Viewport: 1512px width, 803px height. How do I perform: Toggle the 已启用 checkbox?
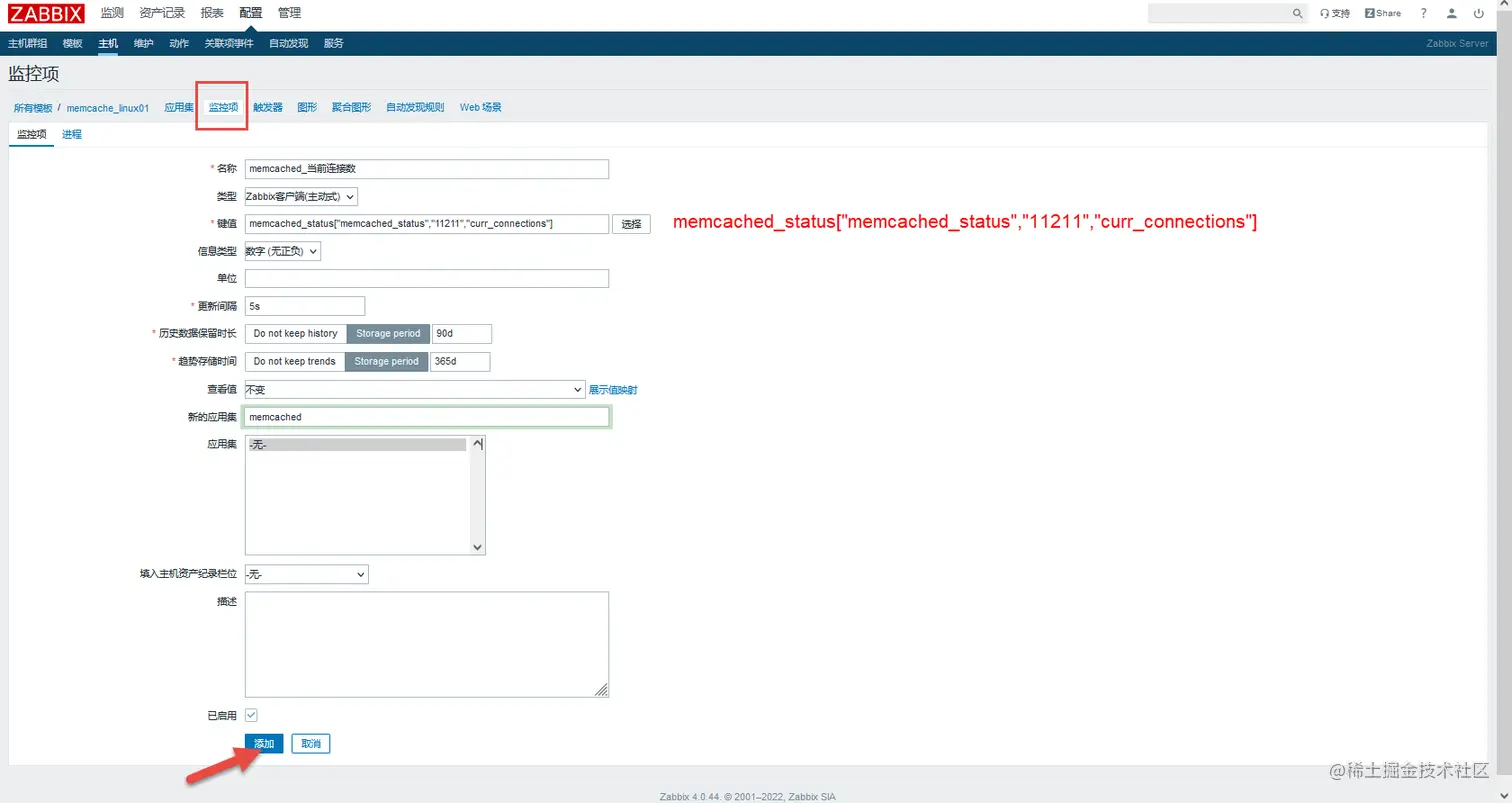pyautogui.click(x=251, y=715)
